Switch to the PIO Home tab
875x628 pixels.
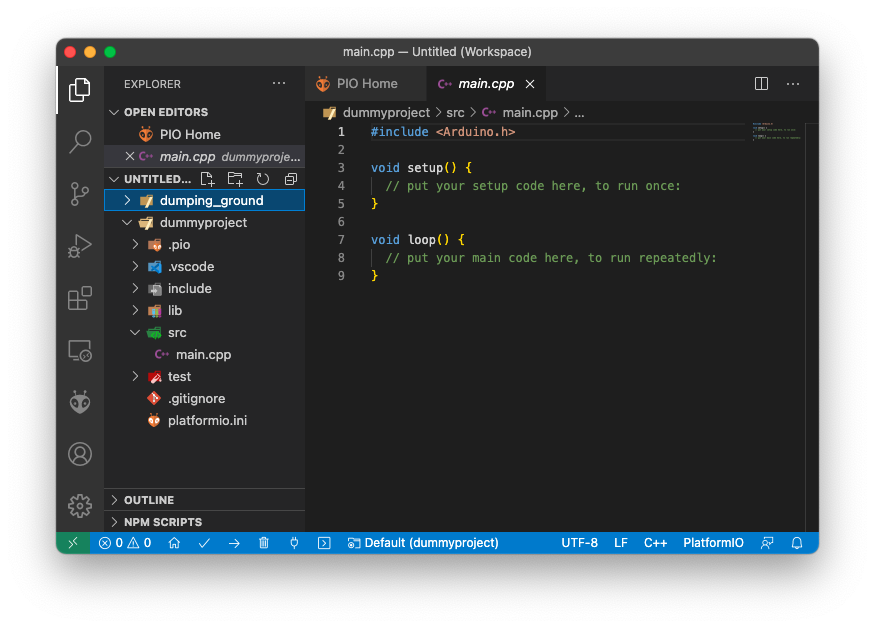click(366, 84)
